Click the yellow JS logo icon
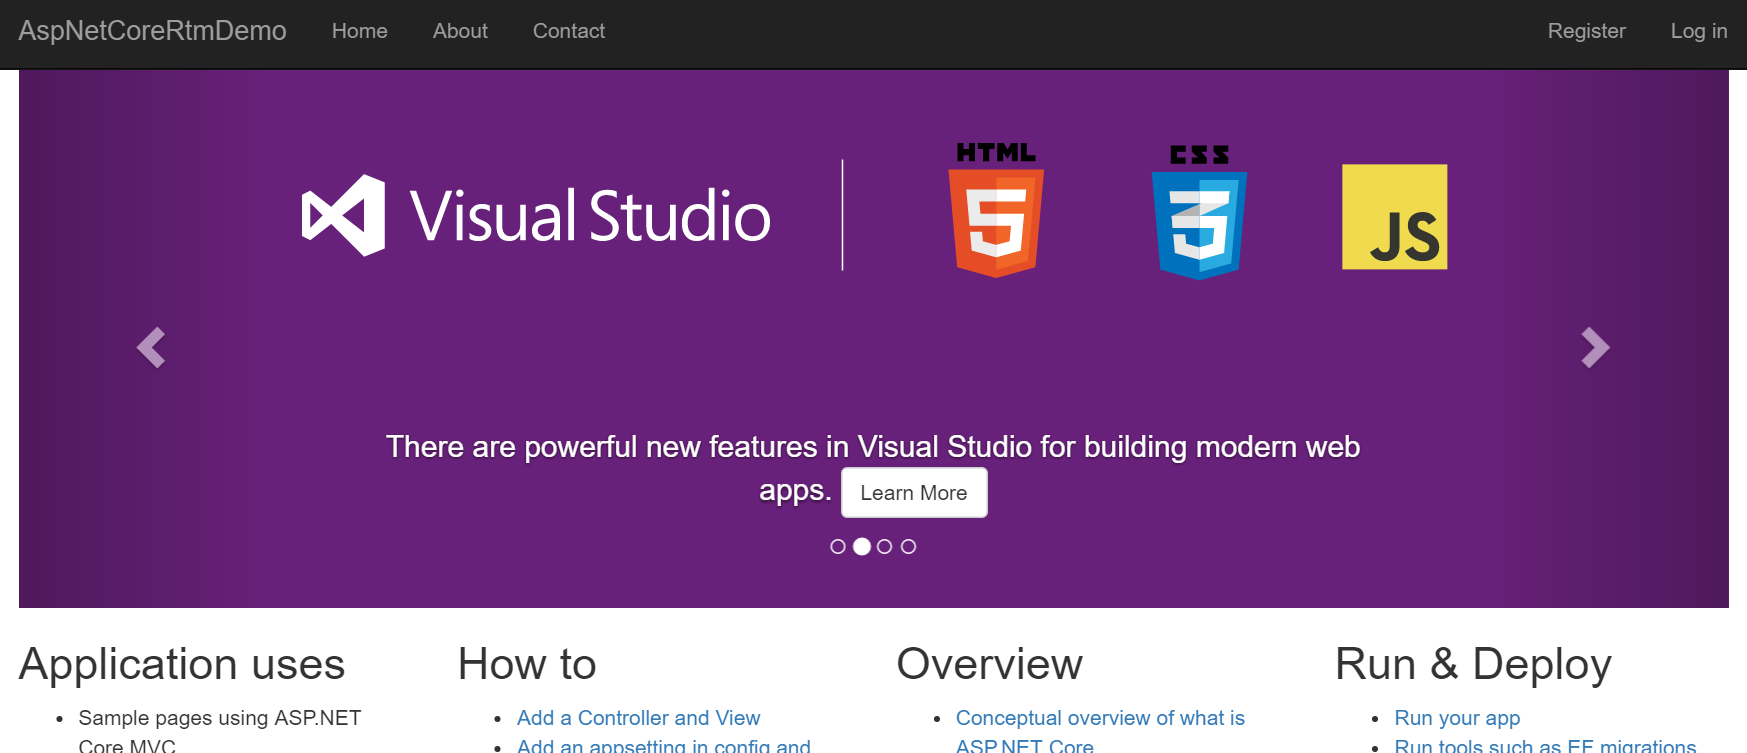This screenshot has height=753, width=1747. [1394, 217]
